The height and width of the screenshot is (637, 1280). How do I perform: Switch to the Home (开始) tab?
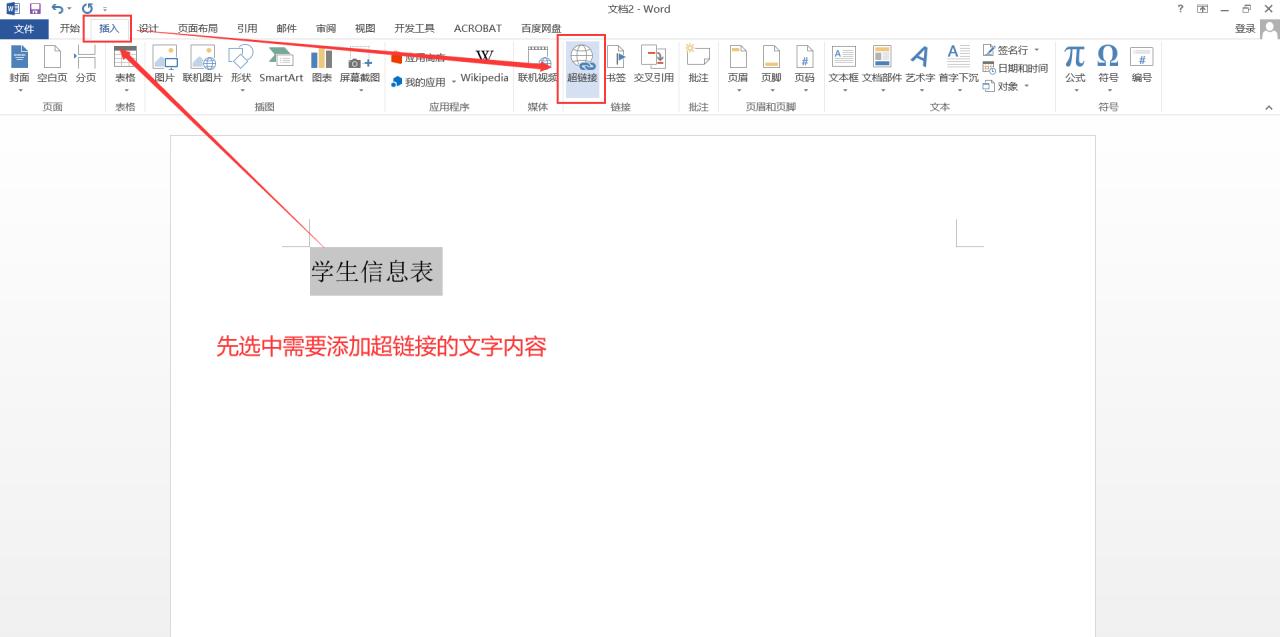[x=69, y=29]
